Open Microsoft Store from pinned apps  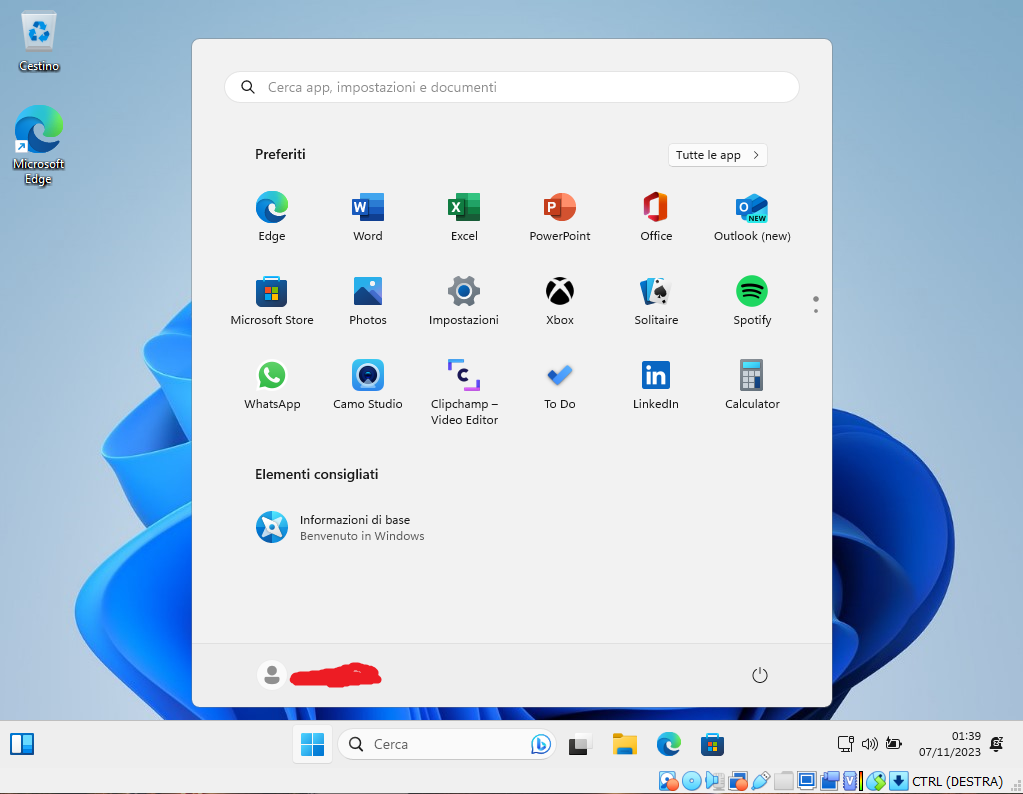[x=271, y=301]
